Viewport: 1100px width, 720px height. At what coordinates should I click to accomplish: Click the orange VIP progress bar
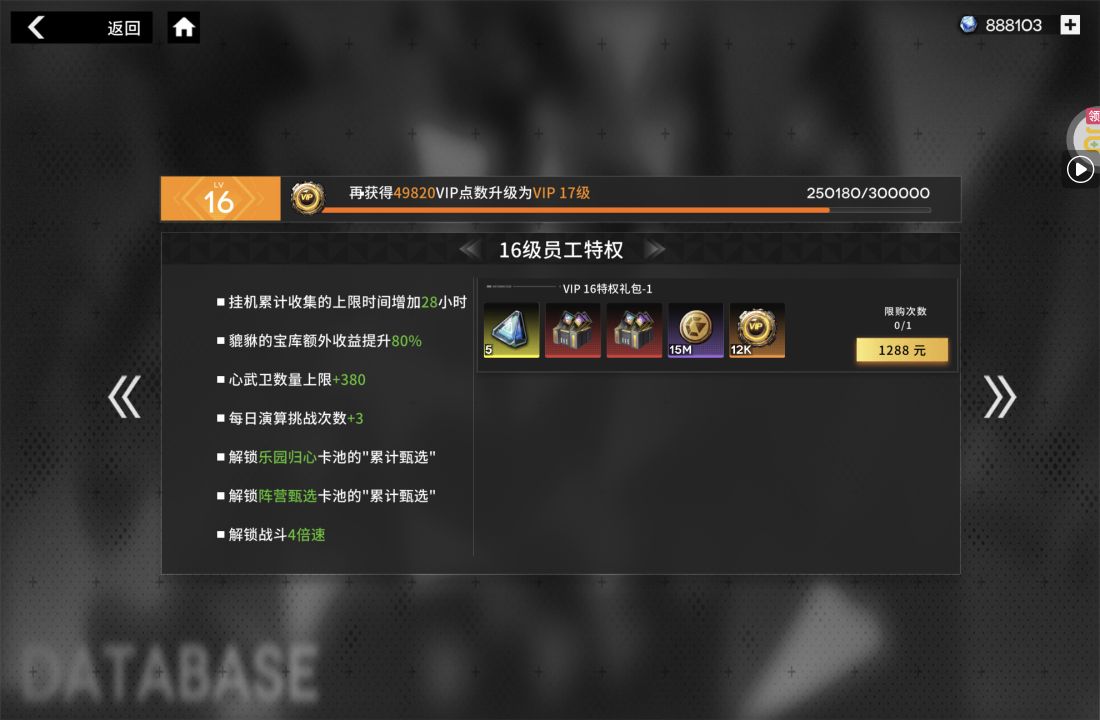pyautogui.click(x=627, y=210)
